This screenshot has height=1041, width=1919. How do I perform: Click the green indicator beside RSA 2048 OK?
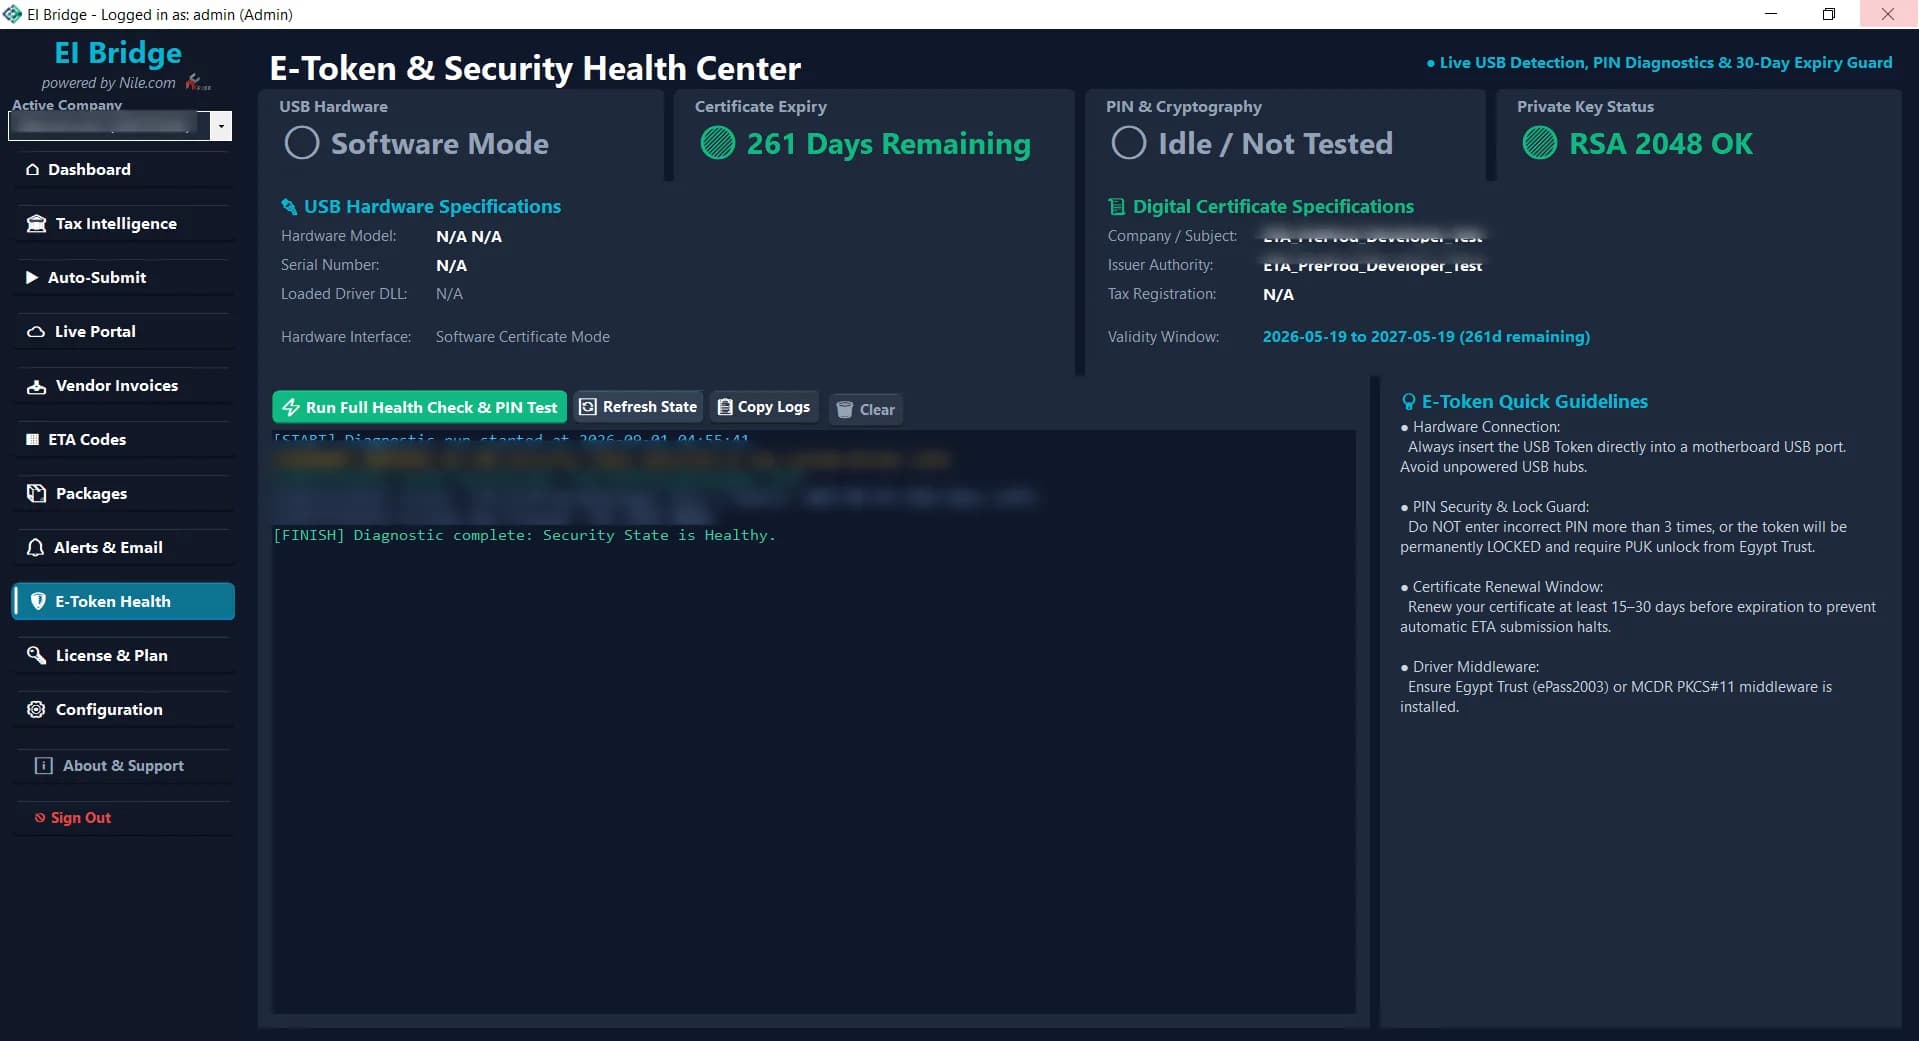pyautogui.click(x=1540, y=143)
